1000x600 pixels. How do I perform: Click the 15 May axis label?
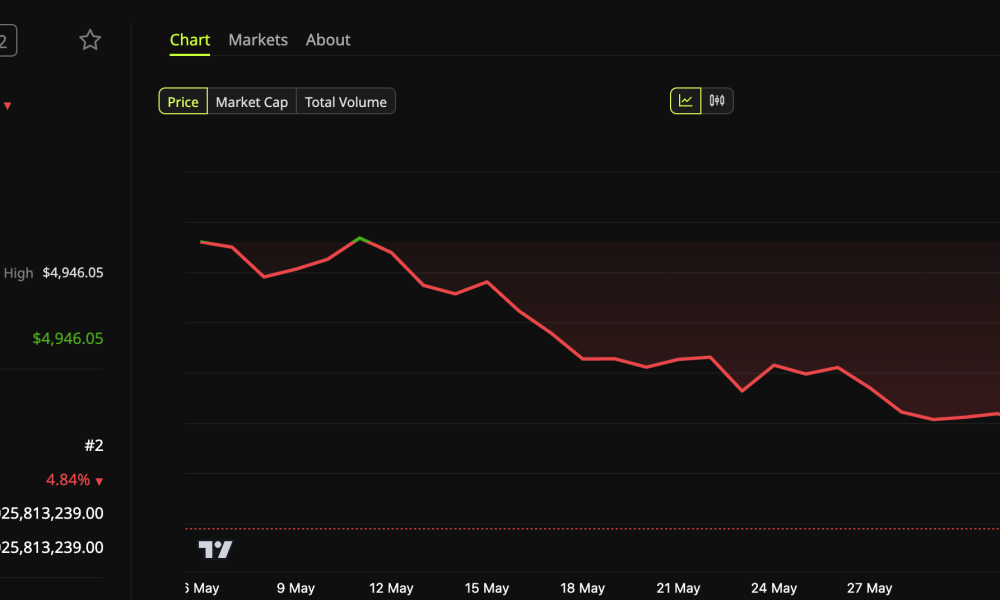coord(487,588)
